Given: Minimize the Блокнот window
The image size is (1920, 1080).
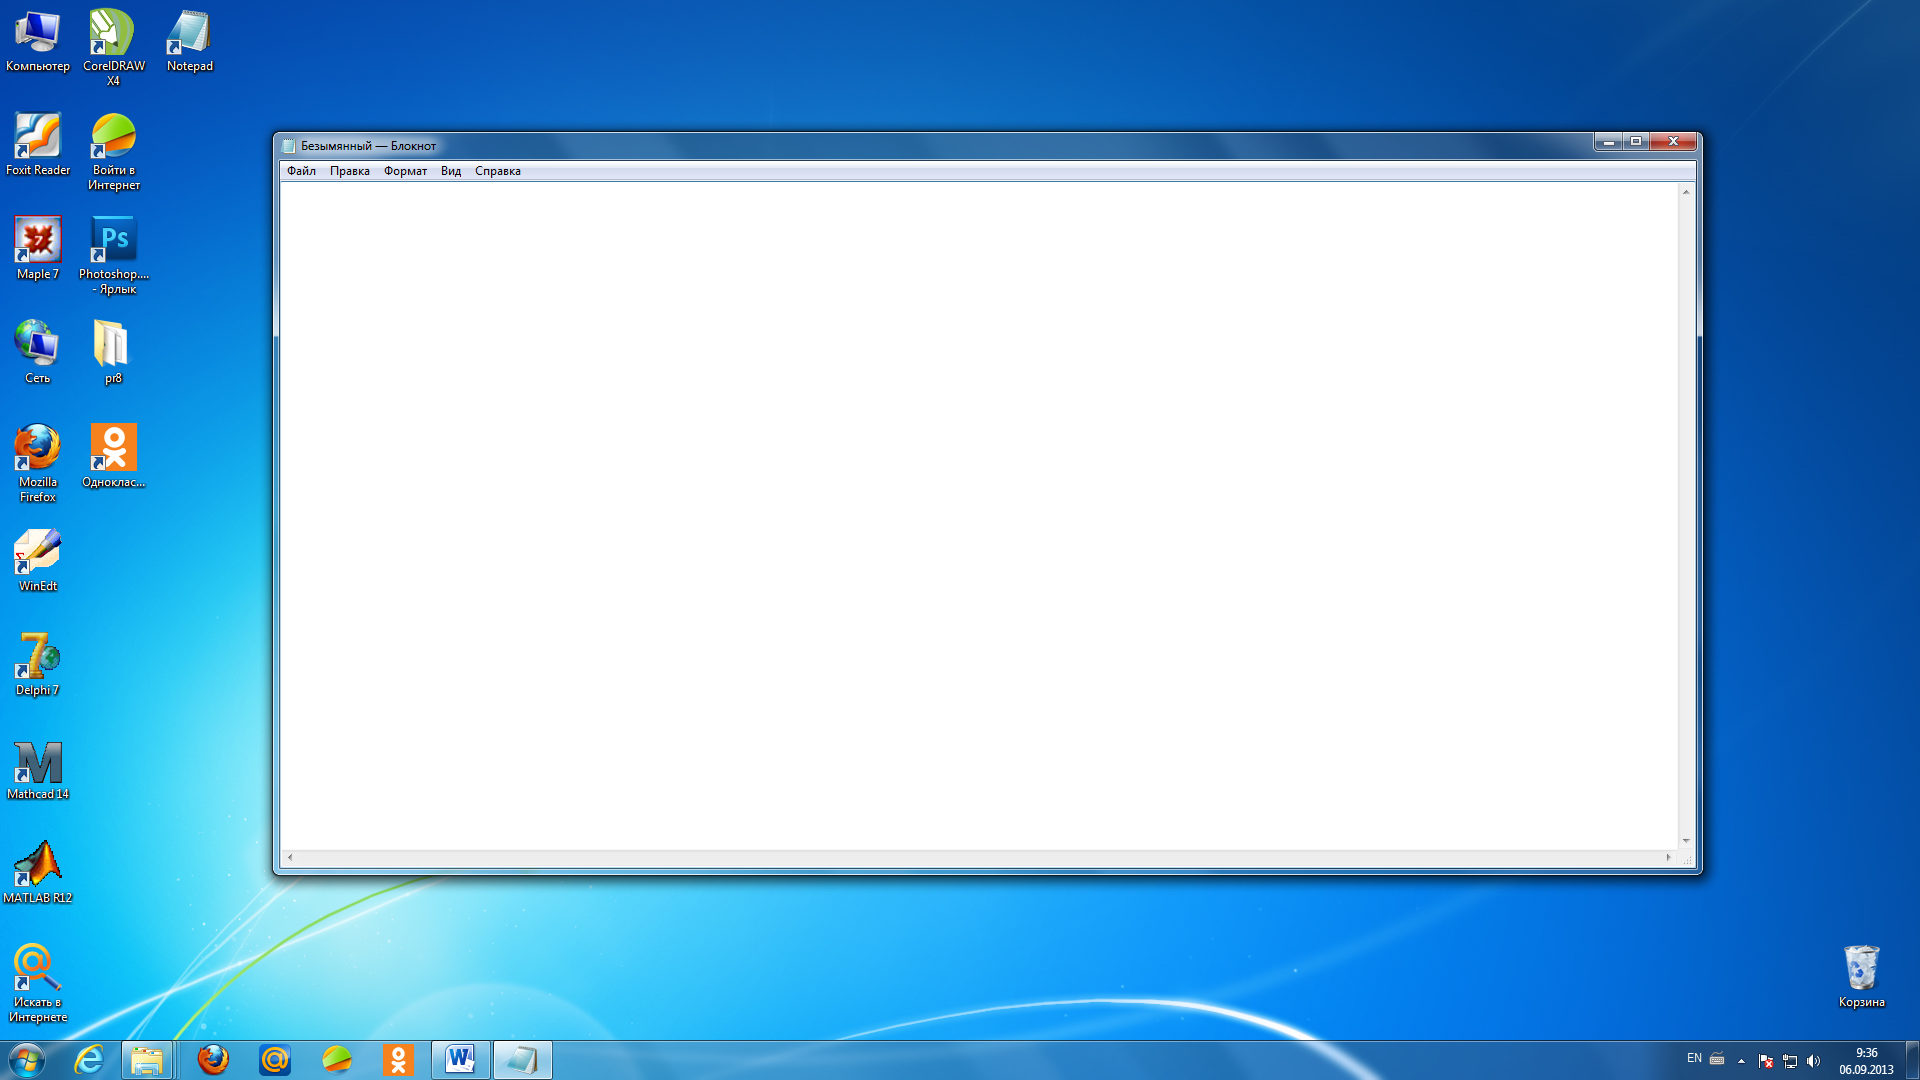Looking at the screenshot, I should (x=1608, y=142).
